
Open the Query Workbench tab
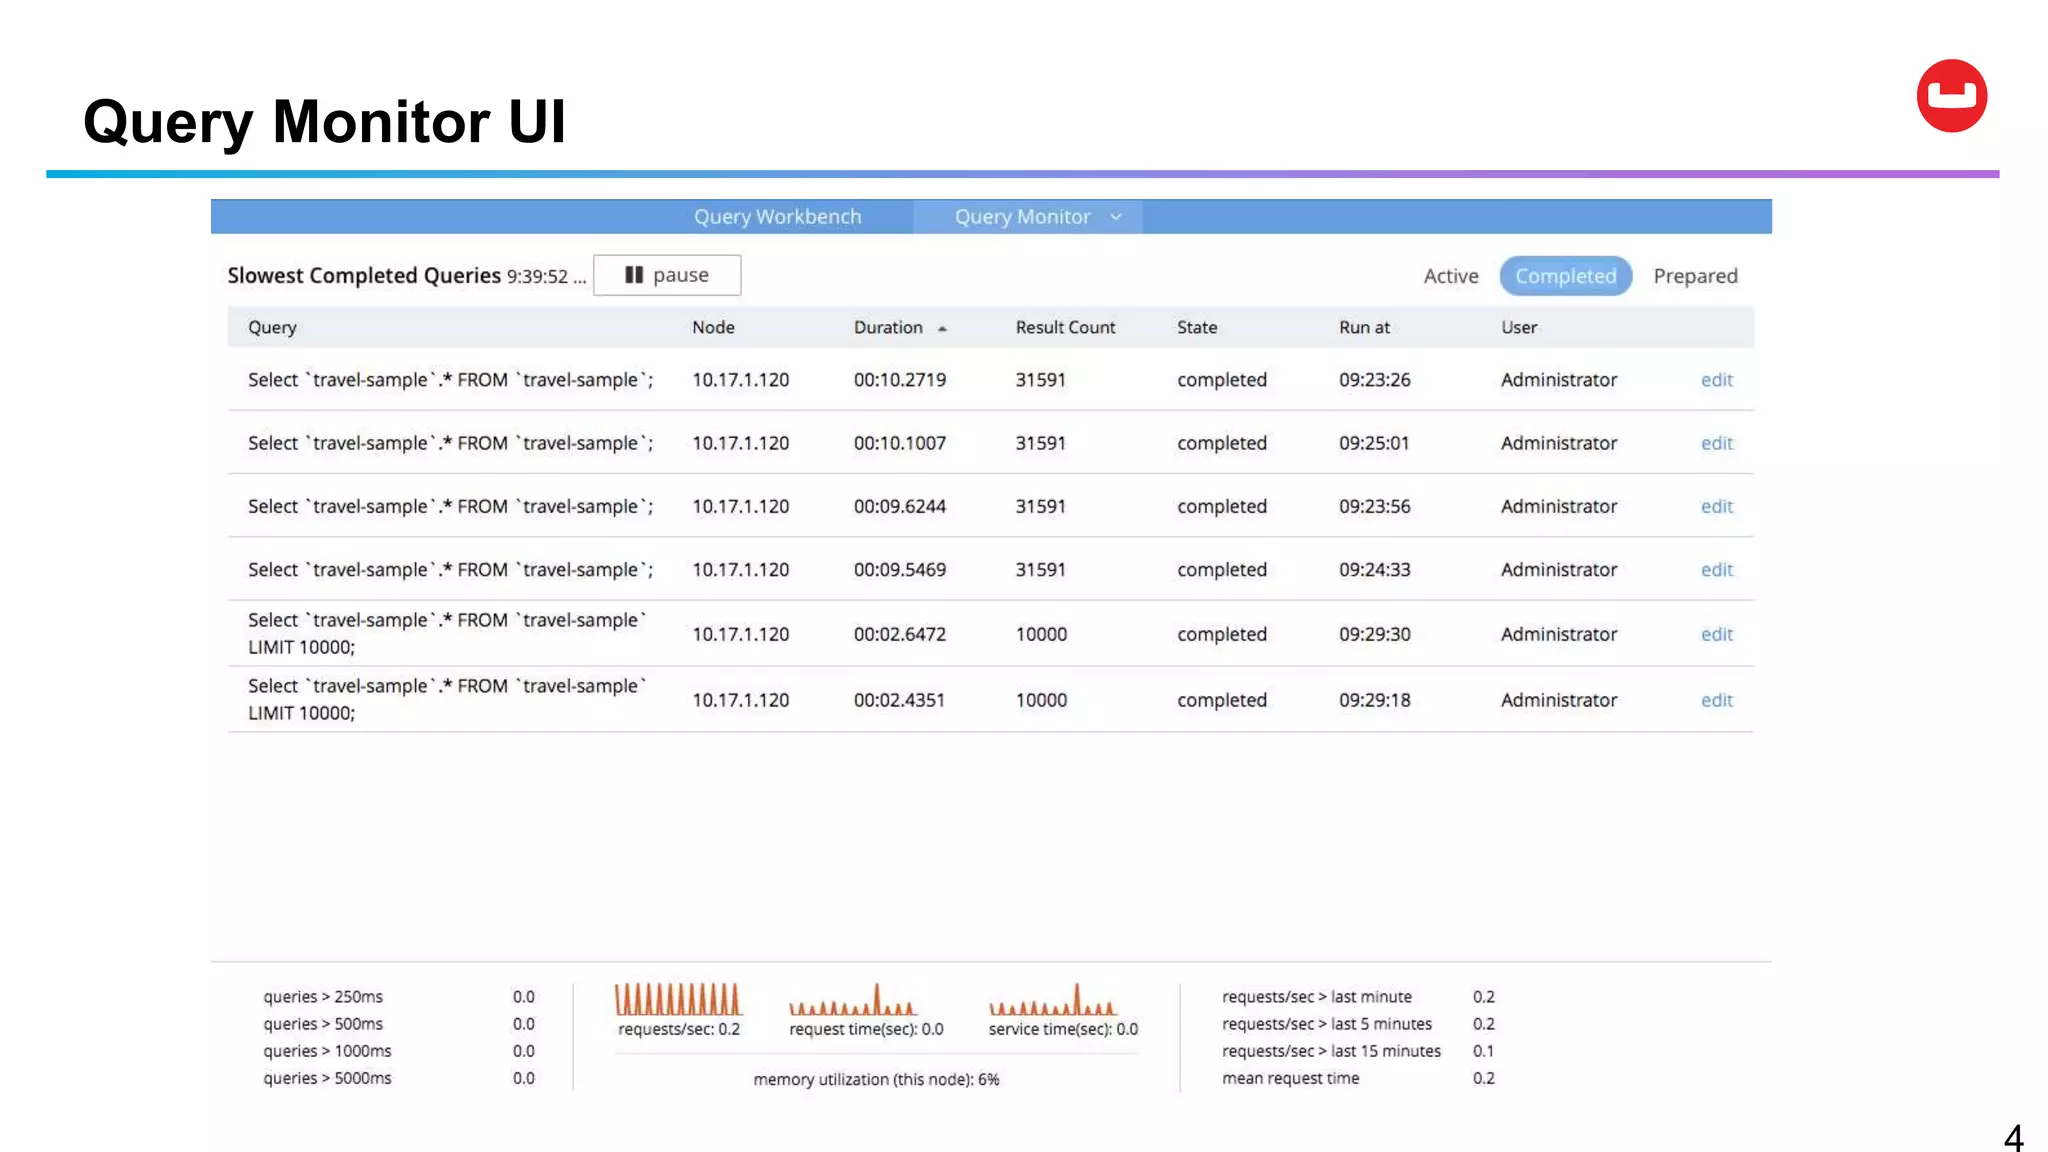[777, 217]
